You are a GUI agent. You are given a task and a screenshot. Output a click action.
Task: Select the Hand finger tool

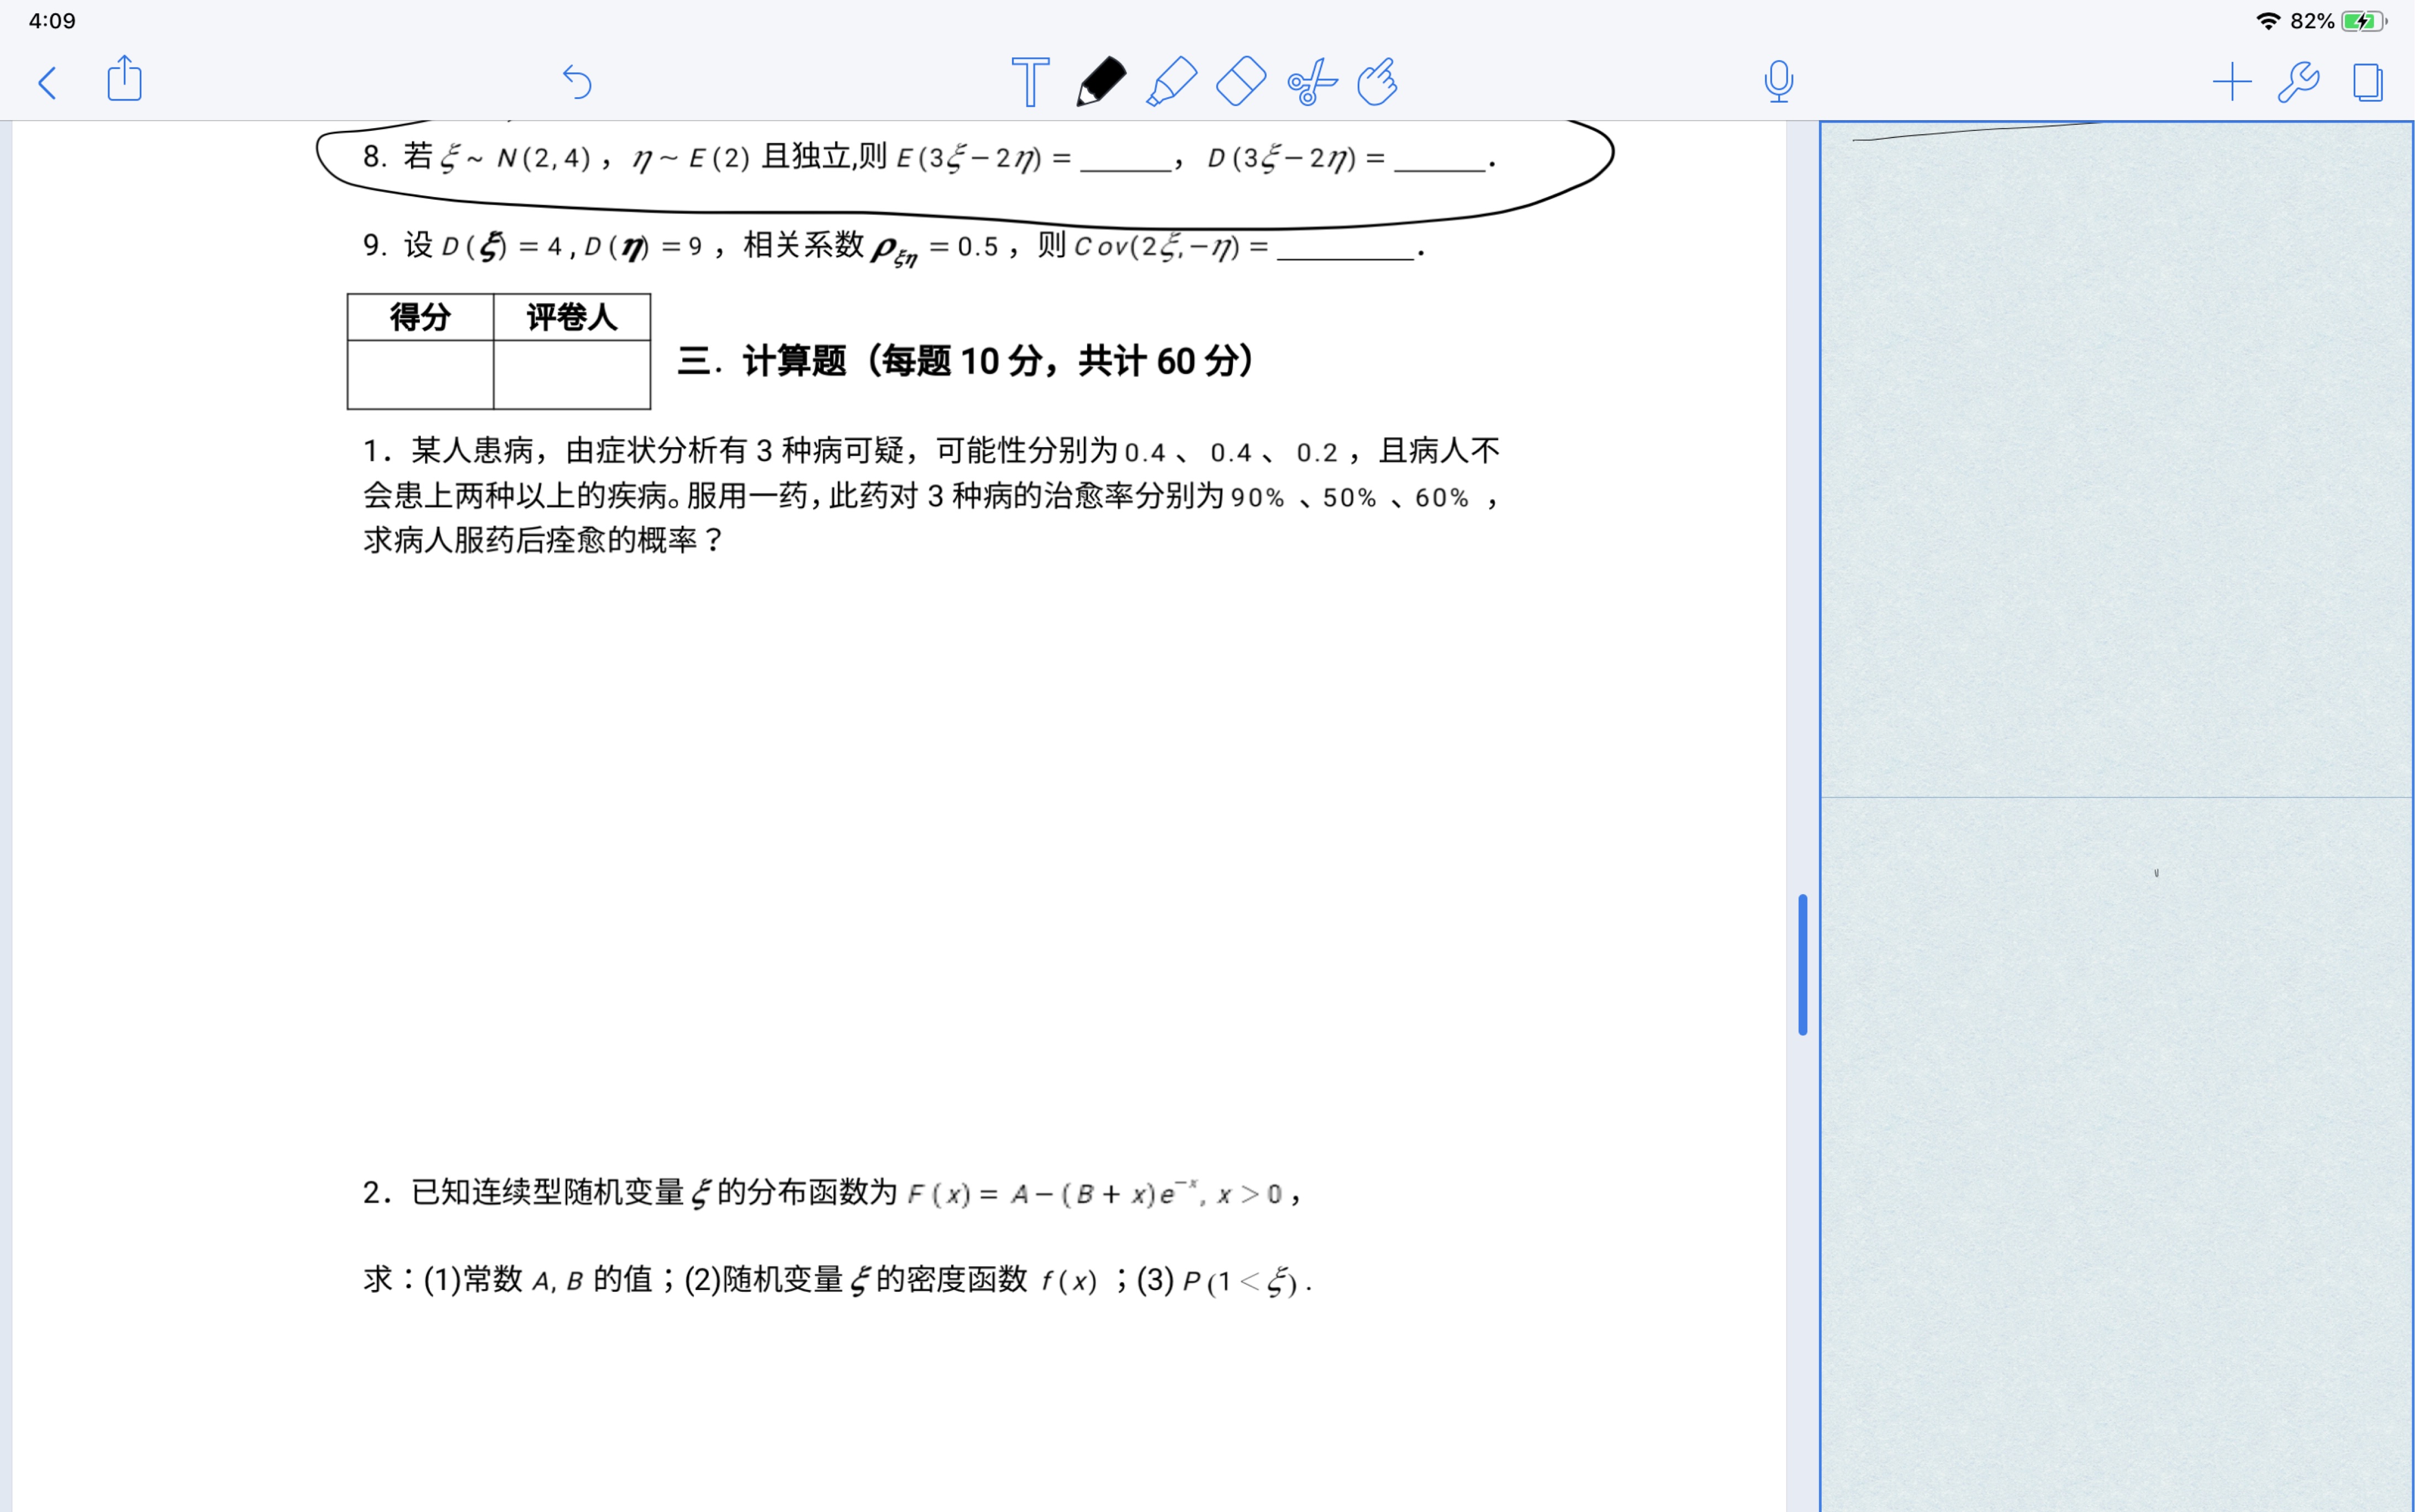click(x=1377, y=82)
